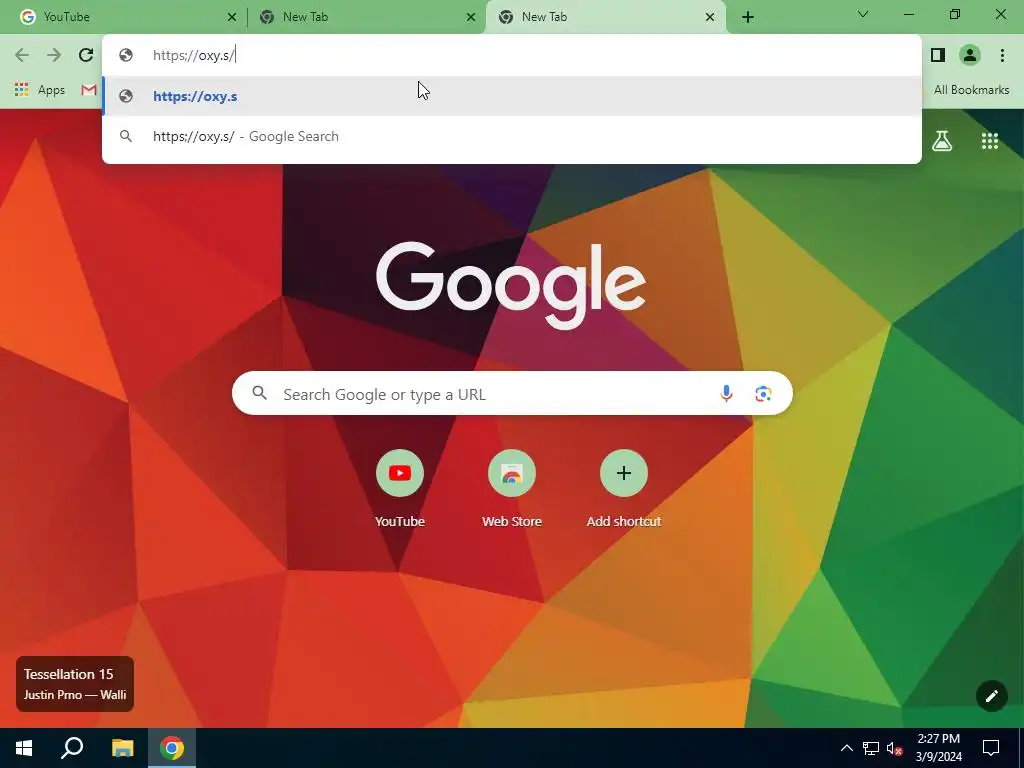This screenshot has width=1024, height=768.
Task: Open the Windows Start menu
Action: [24, 748]
